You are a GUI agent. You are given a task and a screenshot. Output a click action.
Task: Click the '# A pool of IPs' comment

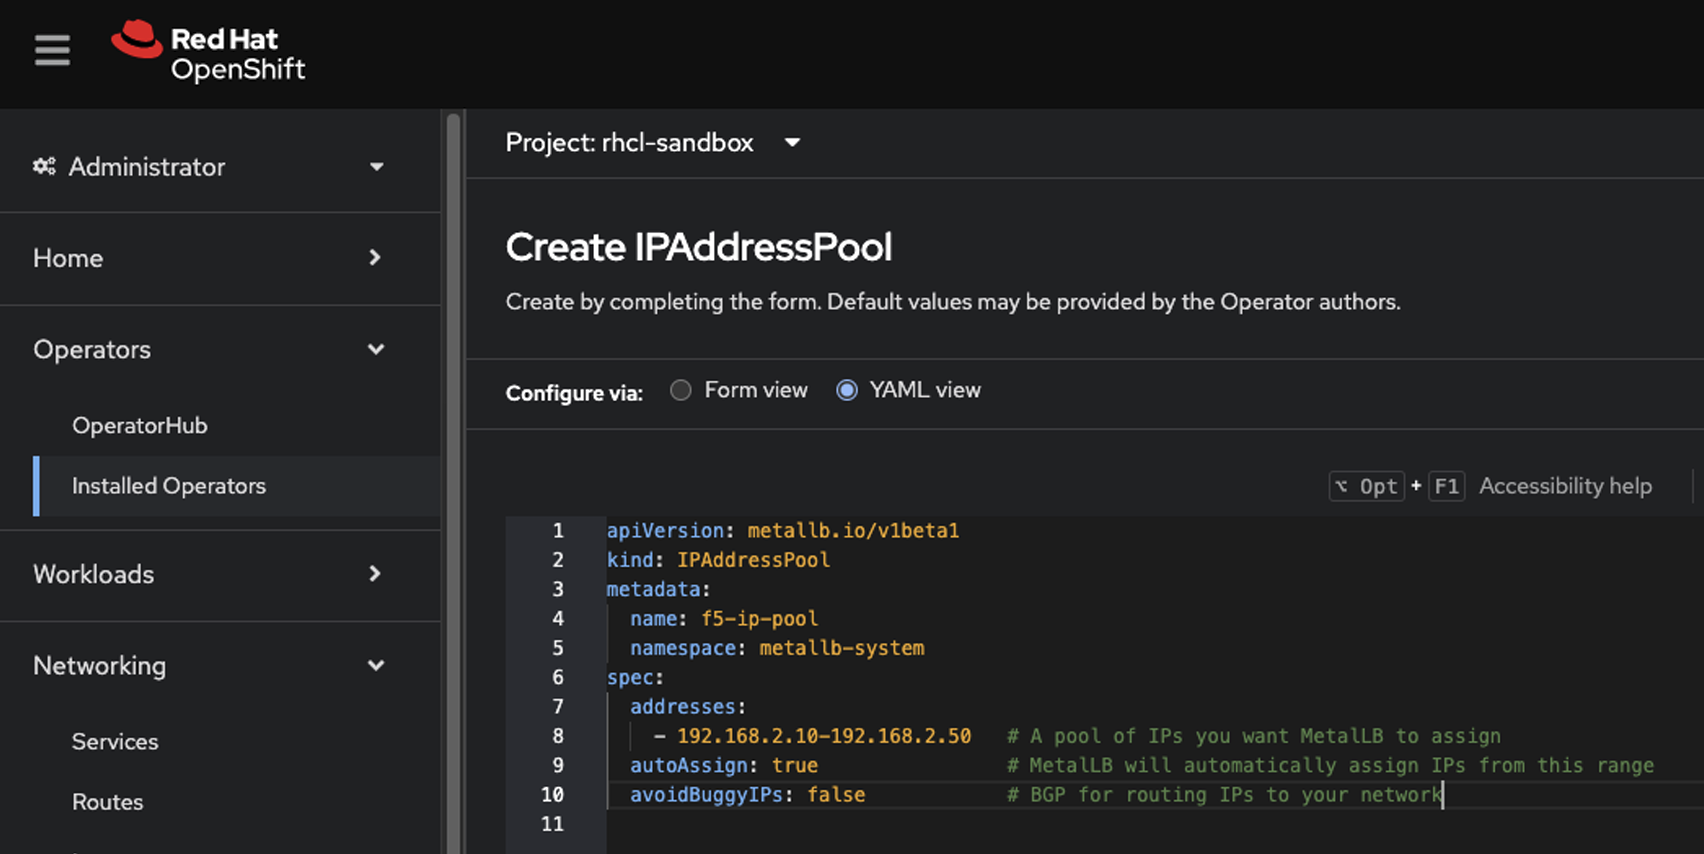tap(1253, 736)
